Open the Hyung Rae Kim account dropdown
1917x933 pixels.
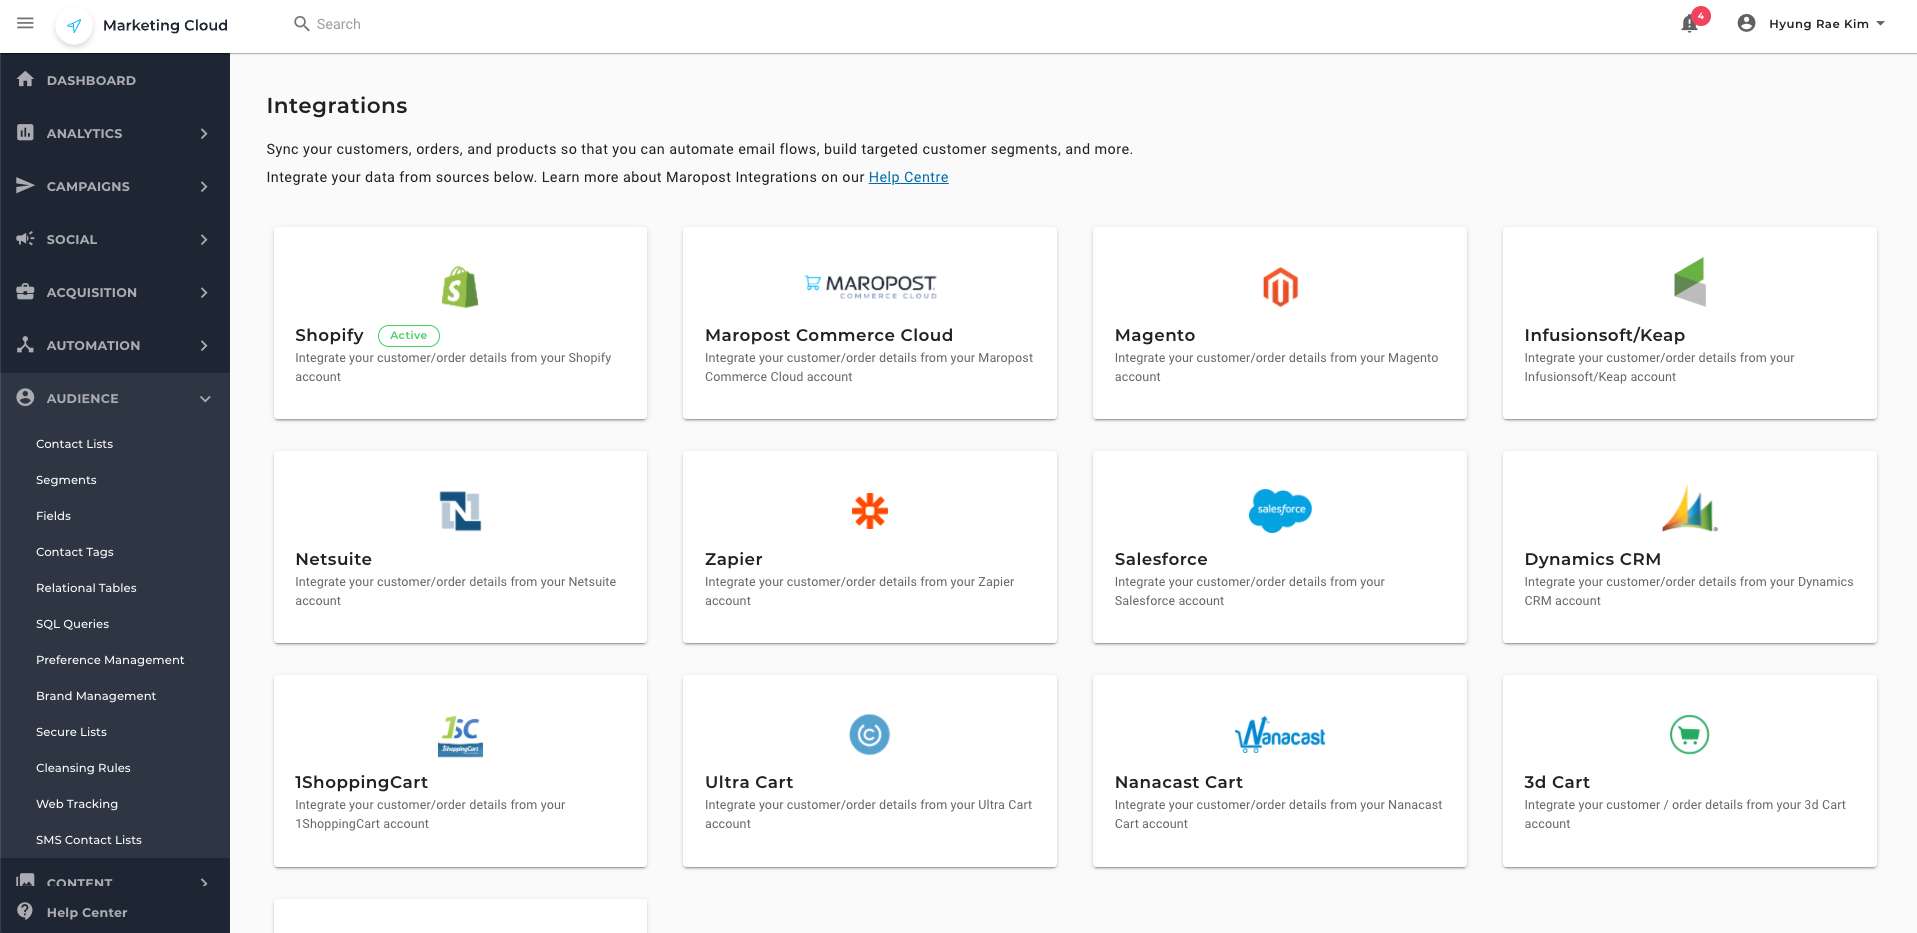pos(1812,24)
